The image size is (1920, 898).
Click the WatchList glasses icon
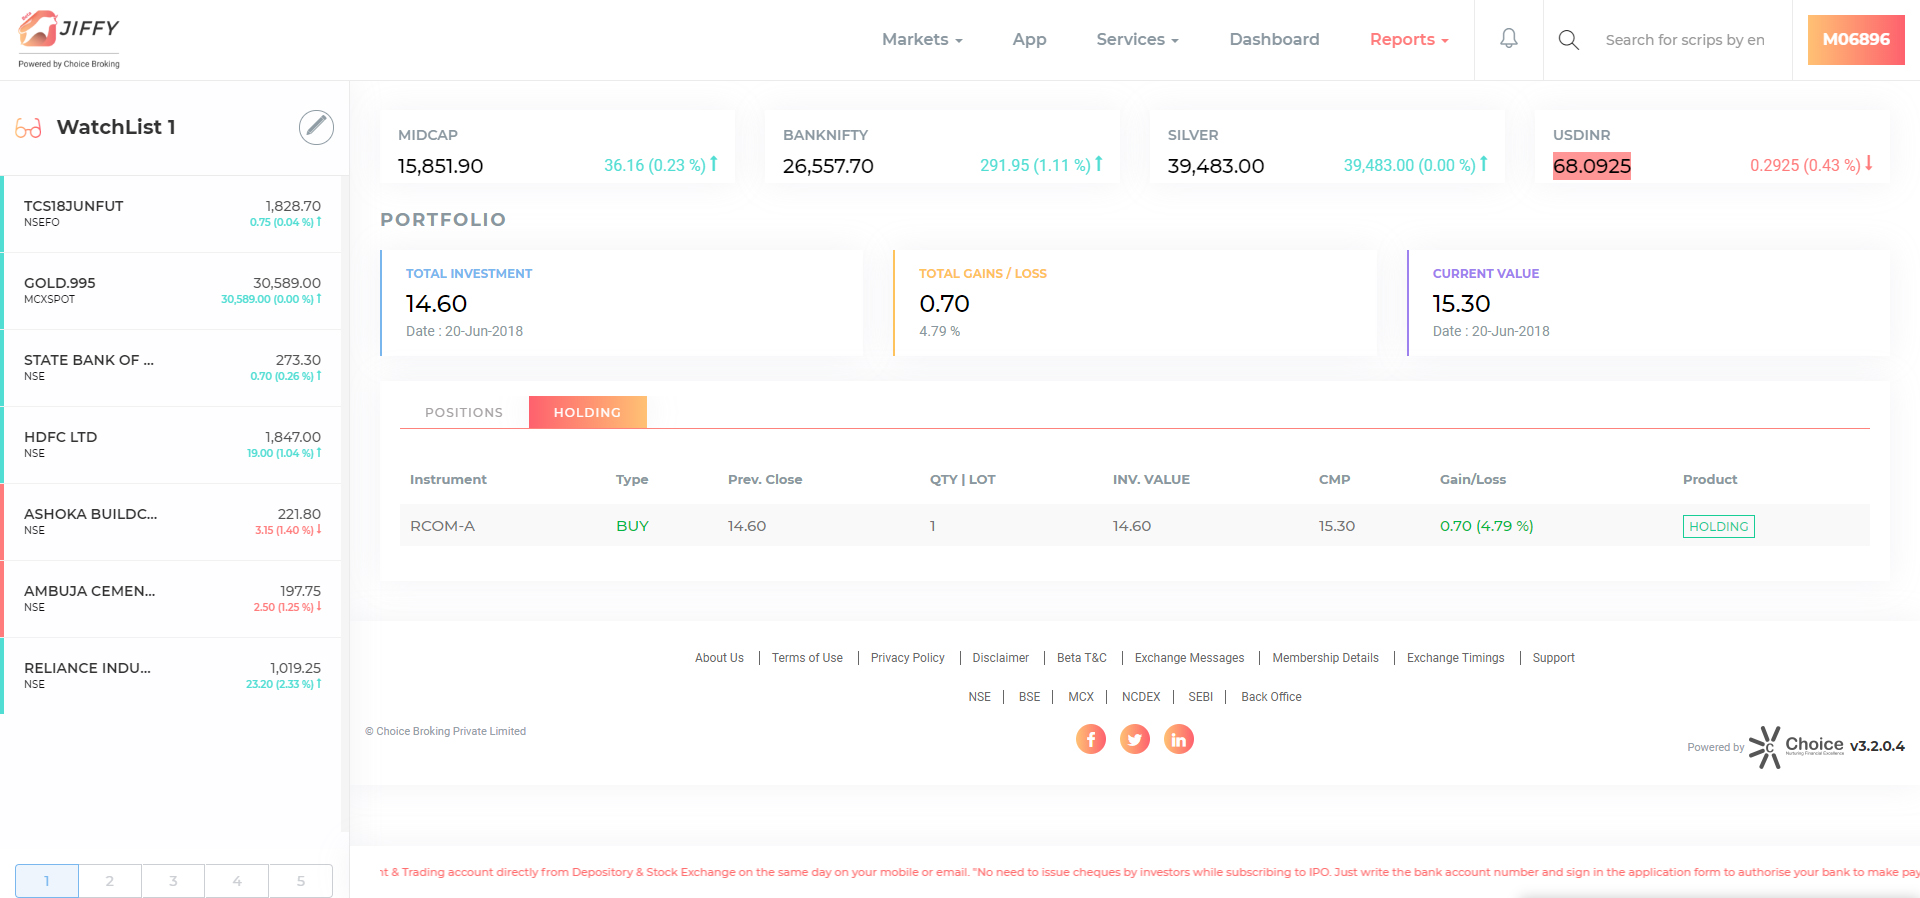[28, 128]
